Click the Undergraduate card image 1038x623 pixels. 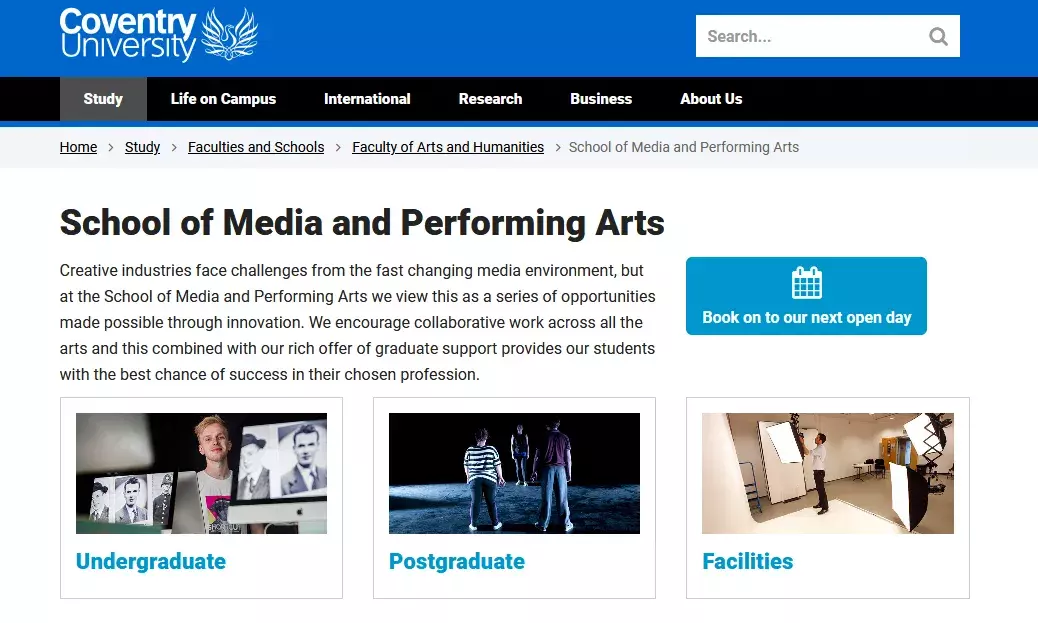point(201,473)
